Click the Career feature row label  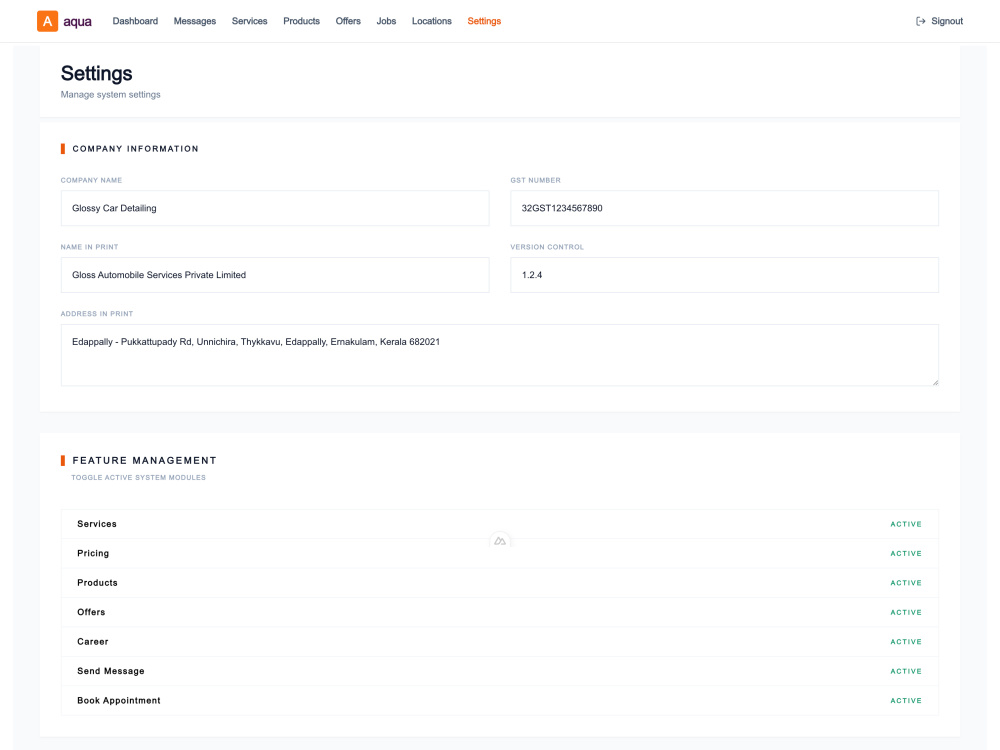(x=92, y=642)
